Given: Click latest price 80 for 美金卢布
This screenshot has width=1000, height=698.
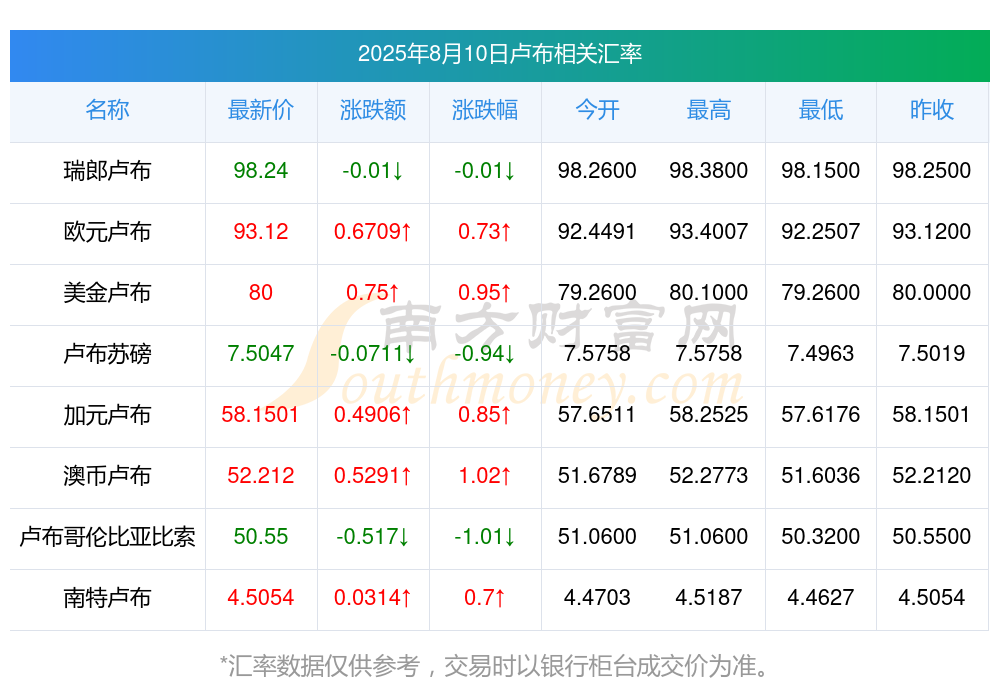Looking at the screenshot, I should [x=261, y=293].
